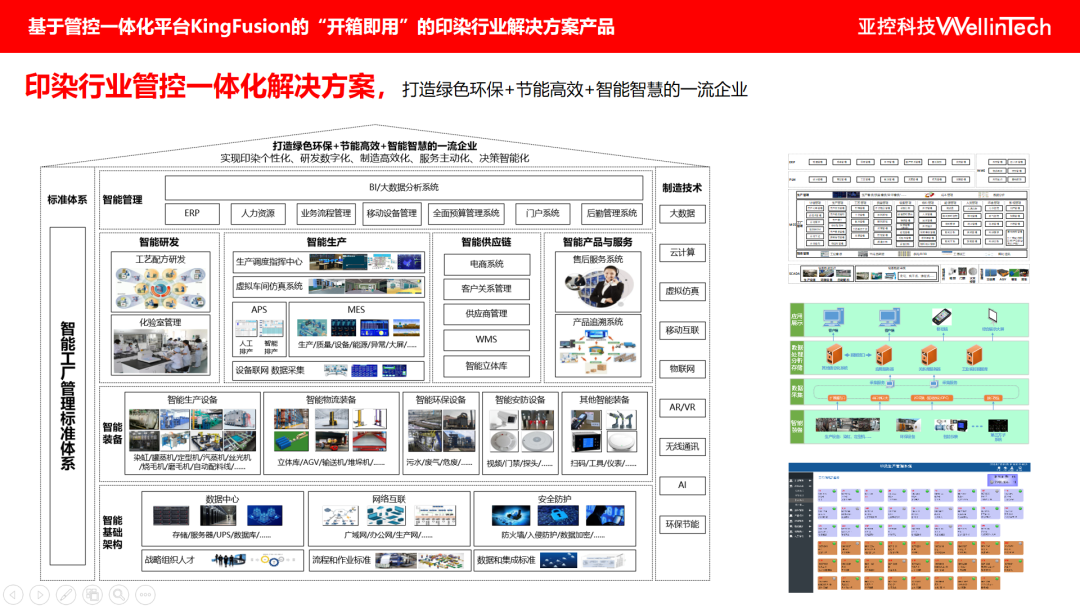Image resolution: width=1080 pixels, height=608 pixels.
Task: Select the AR/VR technology box
Action: click(x=682, y=408)
